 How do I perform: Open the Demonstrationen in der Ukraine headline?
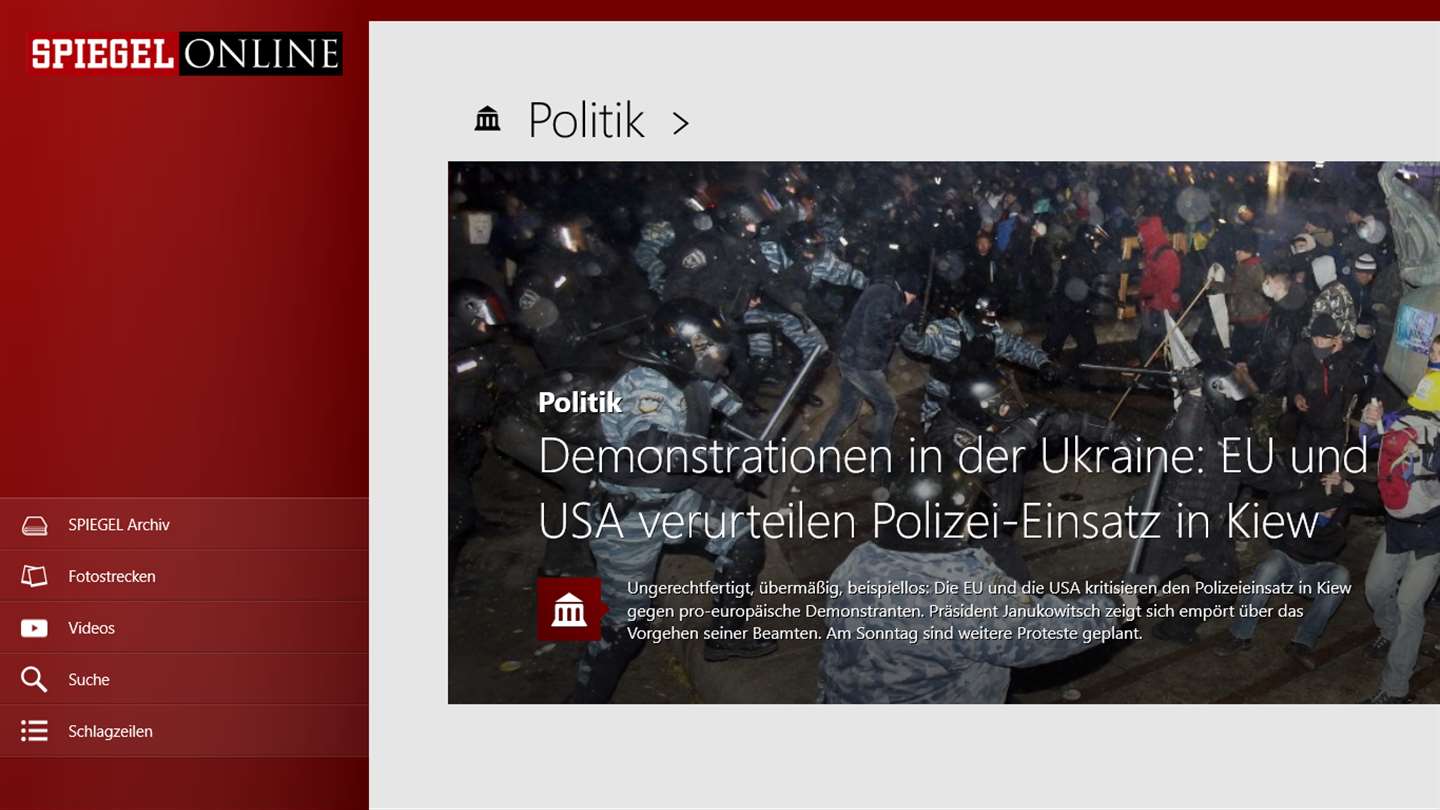pos(953,489)
